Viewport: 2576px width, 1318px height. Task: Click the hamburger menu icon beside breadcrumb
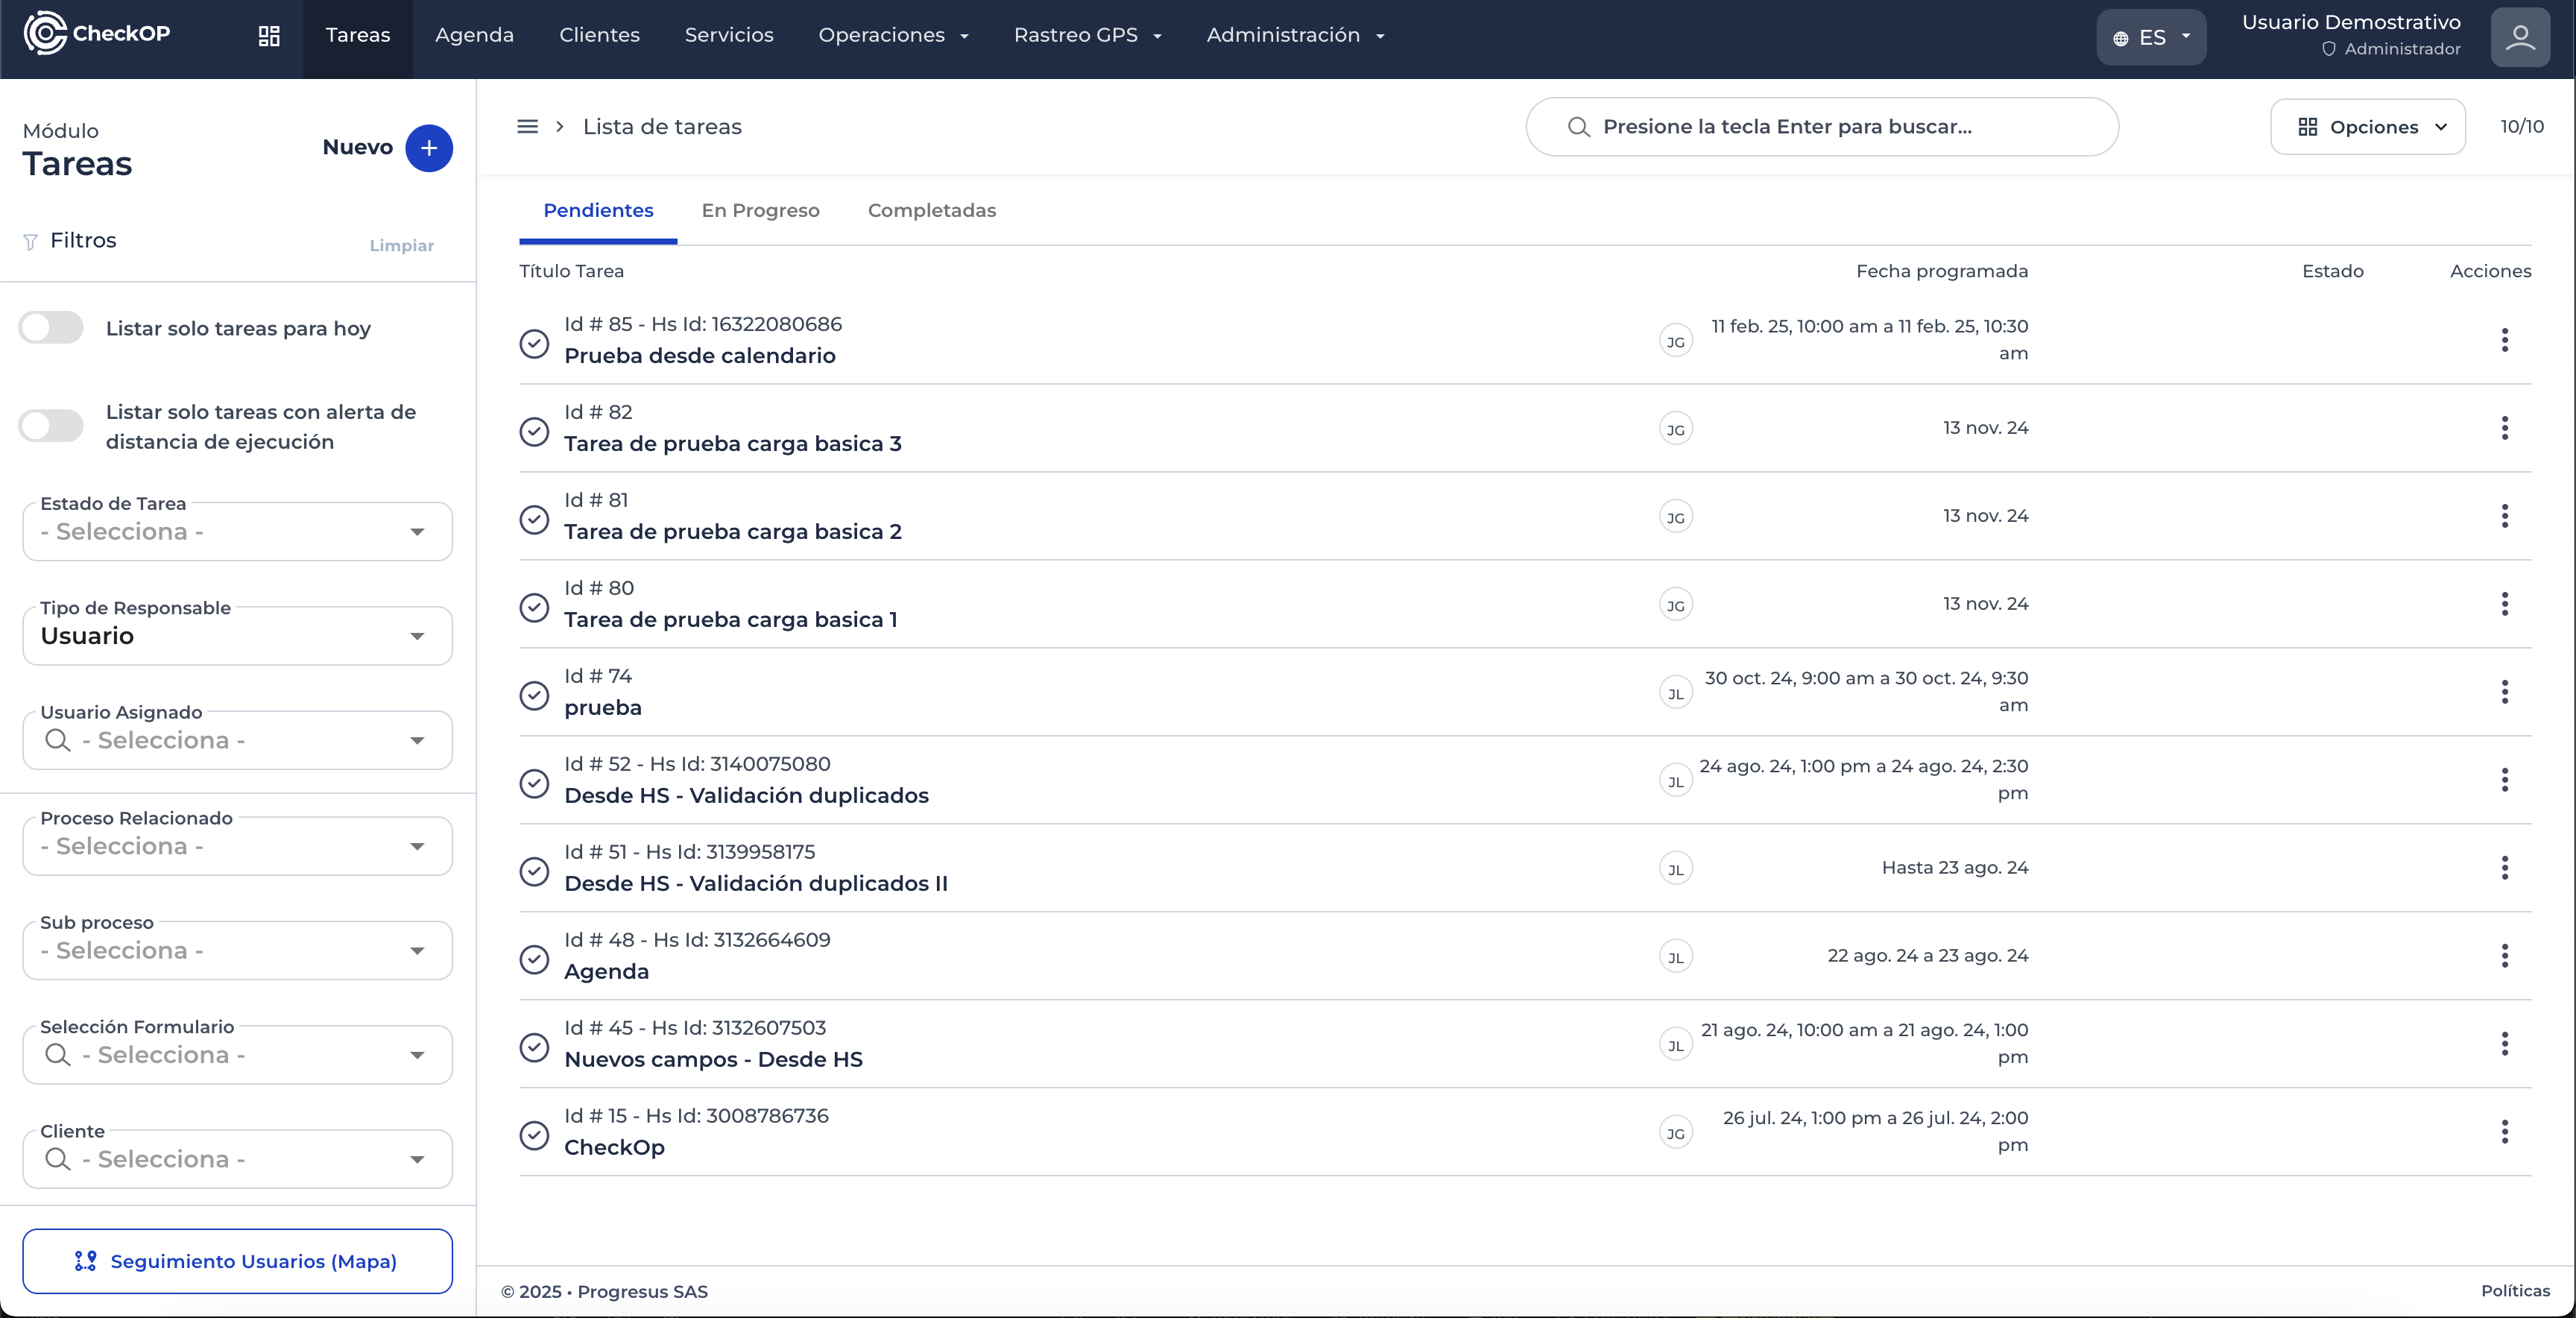[527, 127]
